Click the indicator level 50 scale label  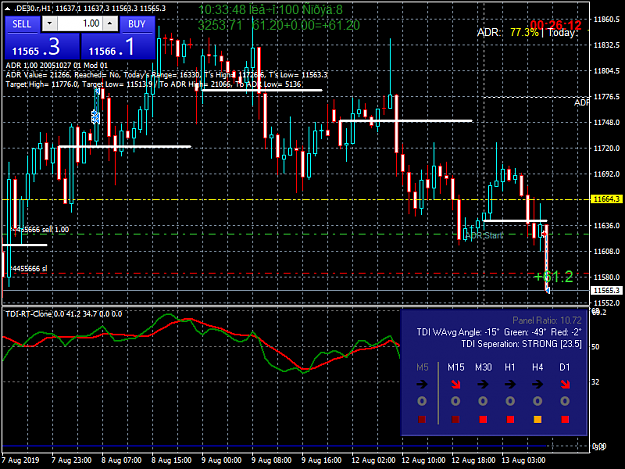(x=595, y=347)
